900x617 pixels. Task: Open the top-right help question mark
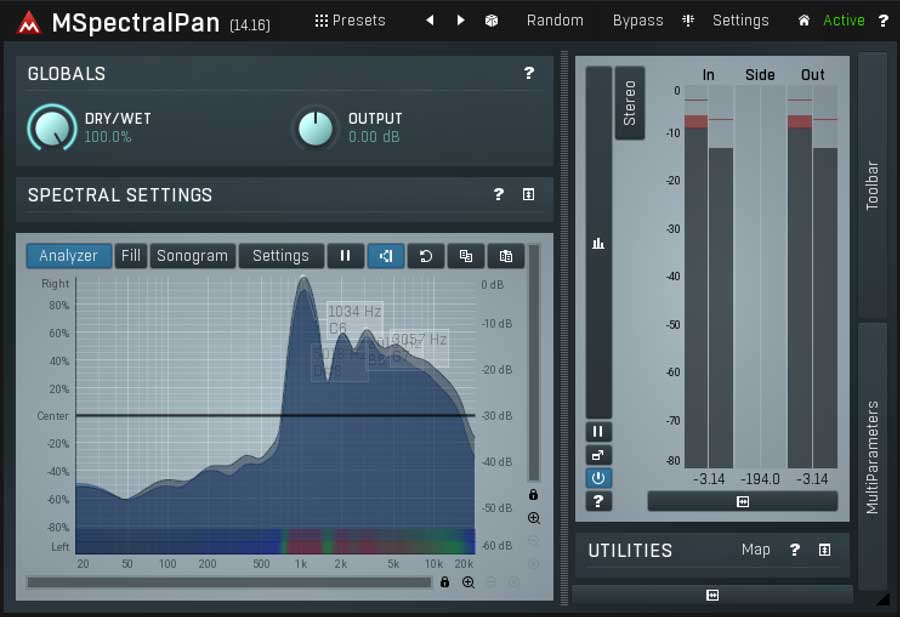click(x=883, y=21)
